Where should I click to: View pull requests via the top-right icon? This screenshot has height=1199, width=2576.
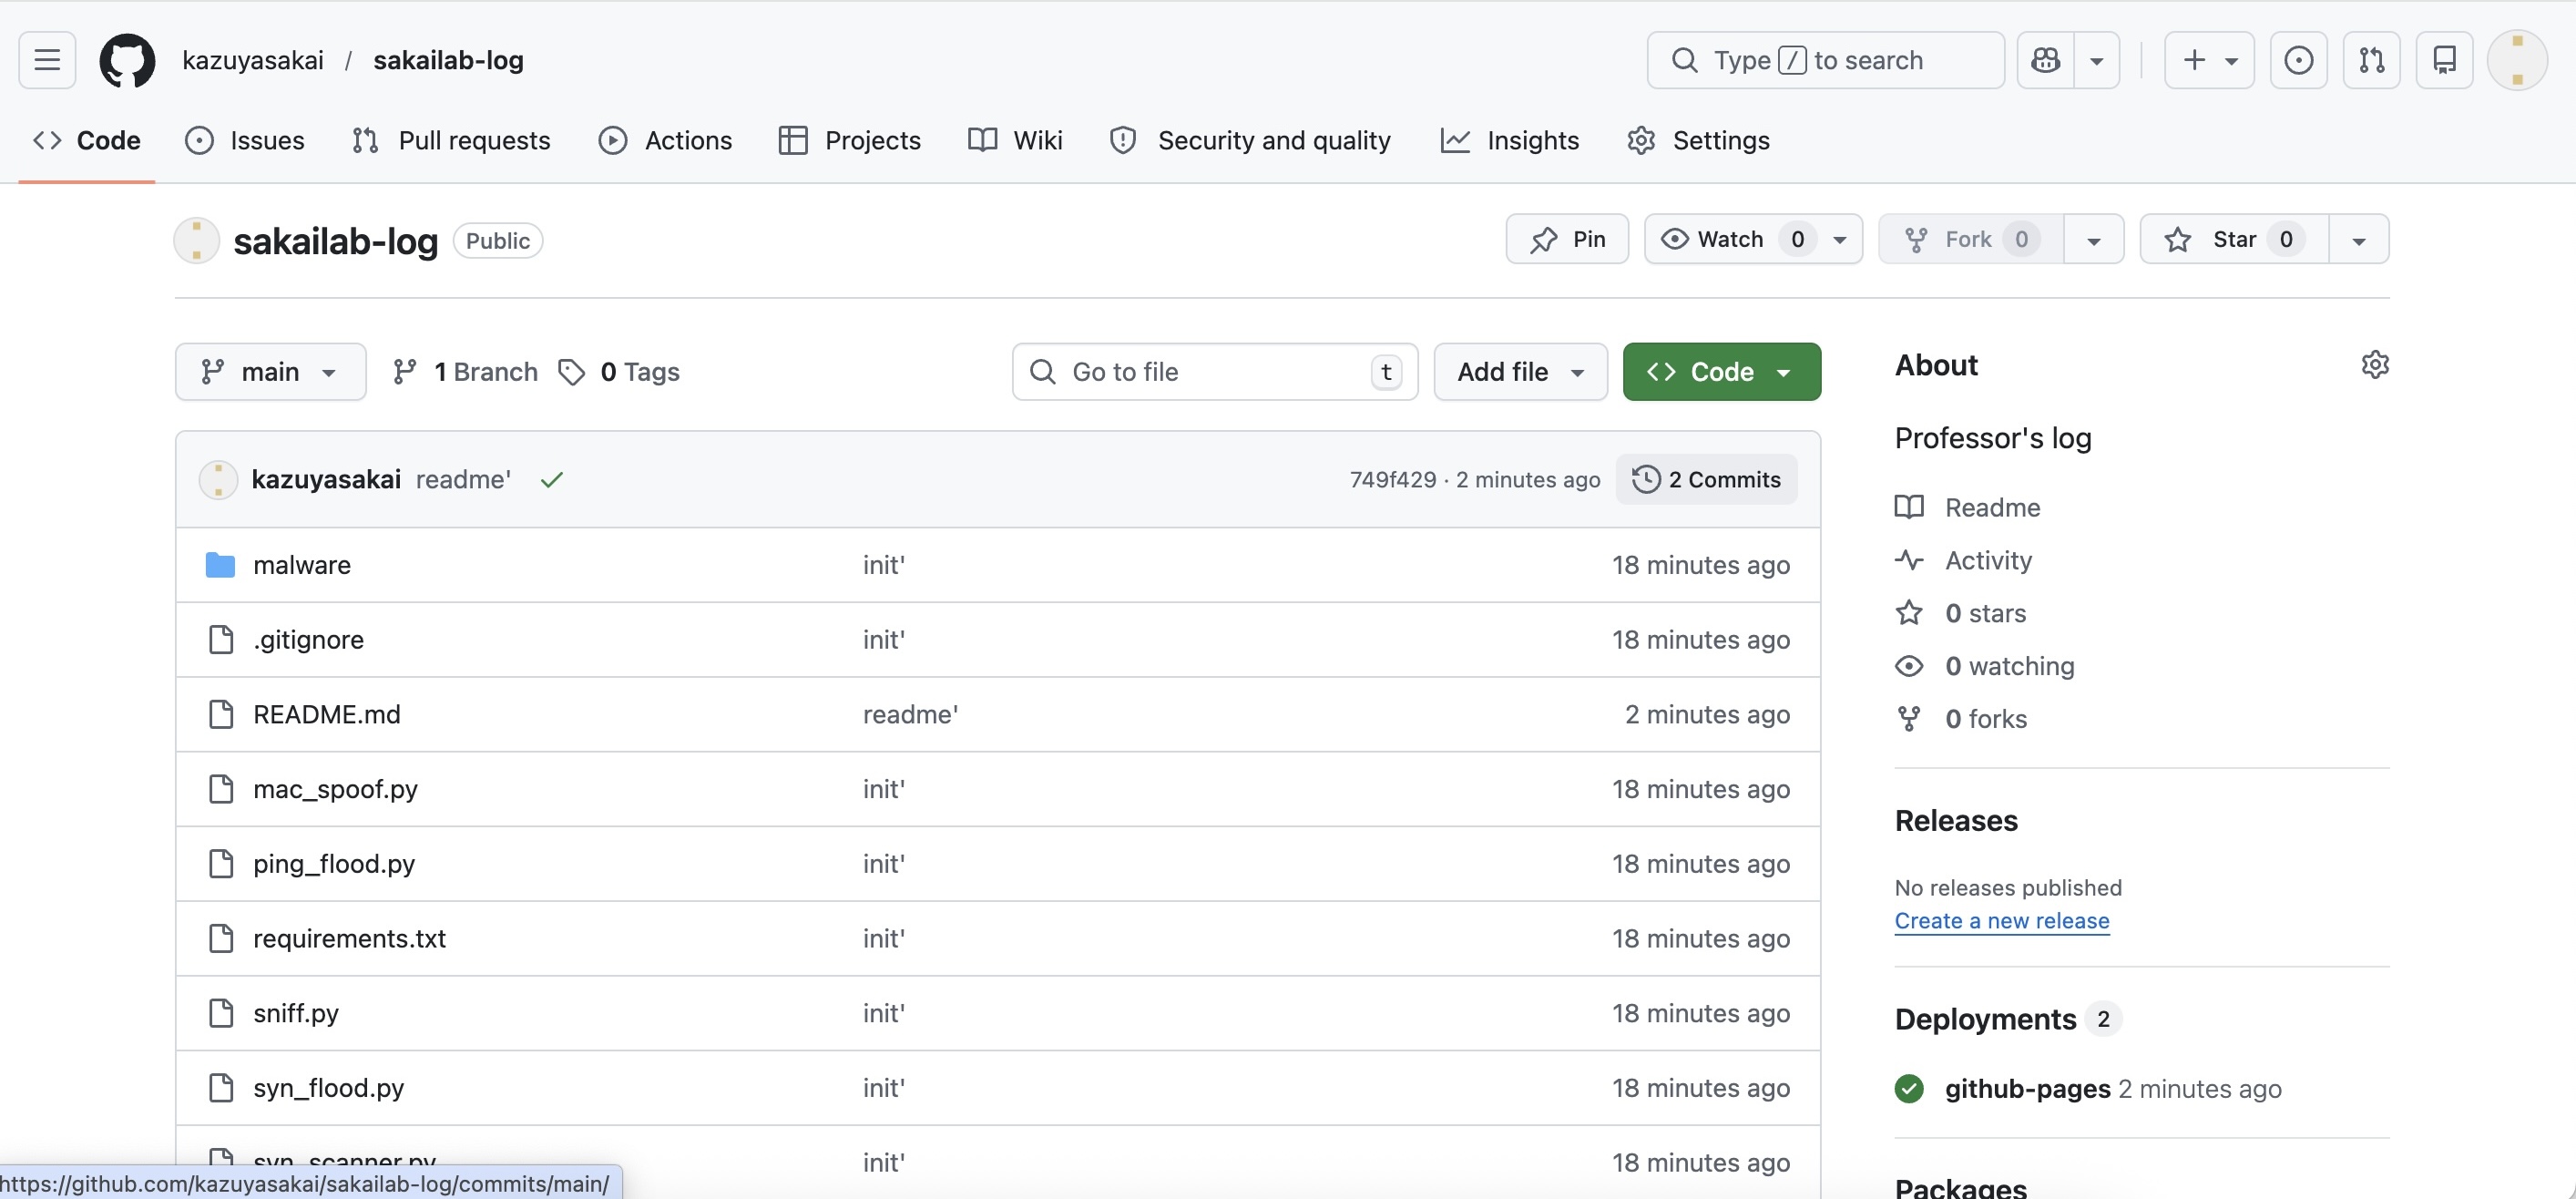2372,60
